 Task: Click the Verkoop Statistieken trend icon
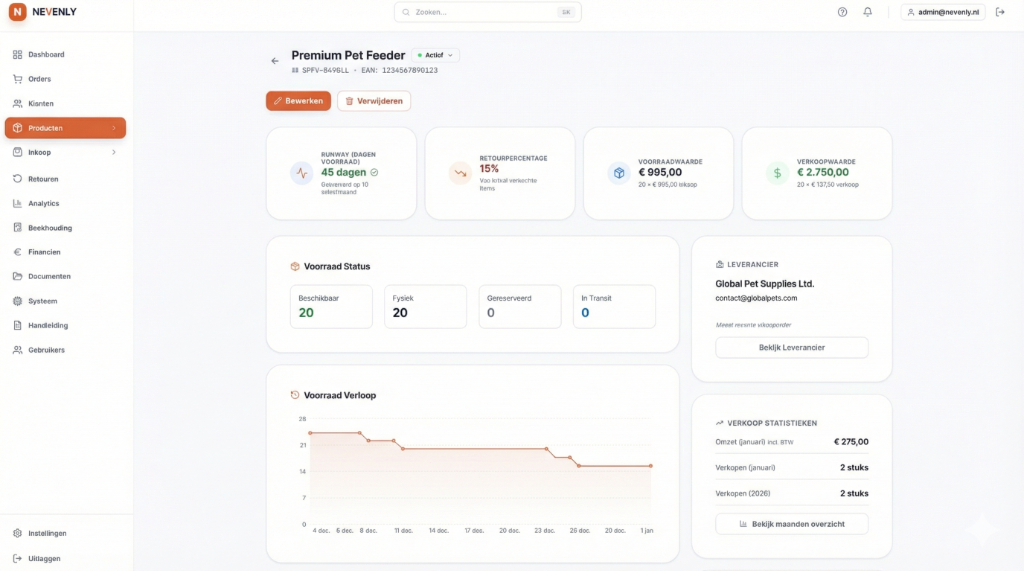point(720,423)
